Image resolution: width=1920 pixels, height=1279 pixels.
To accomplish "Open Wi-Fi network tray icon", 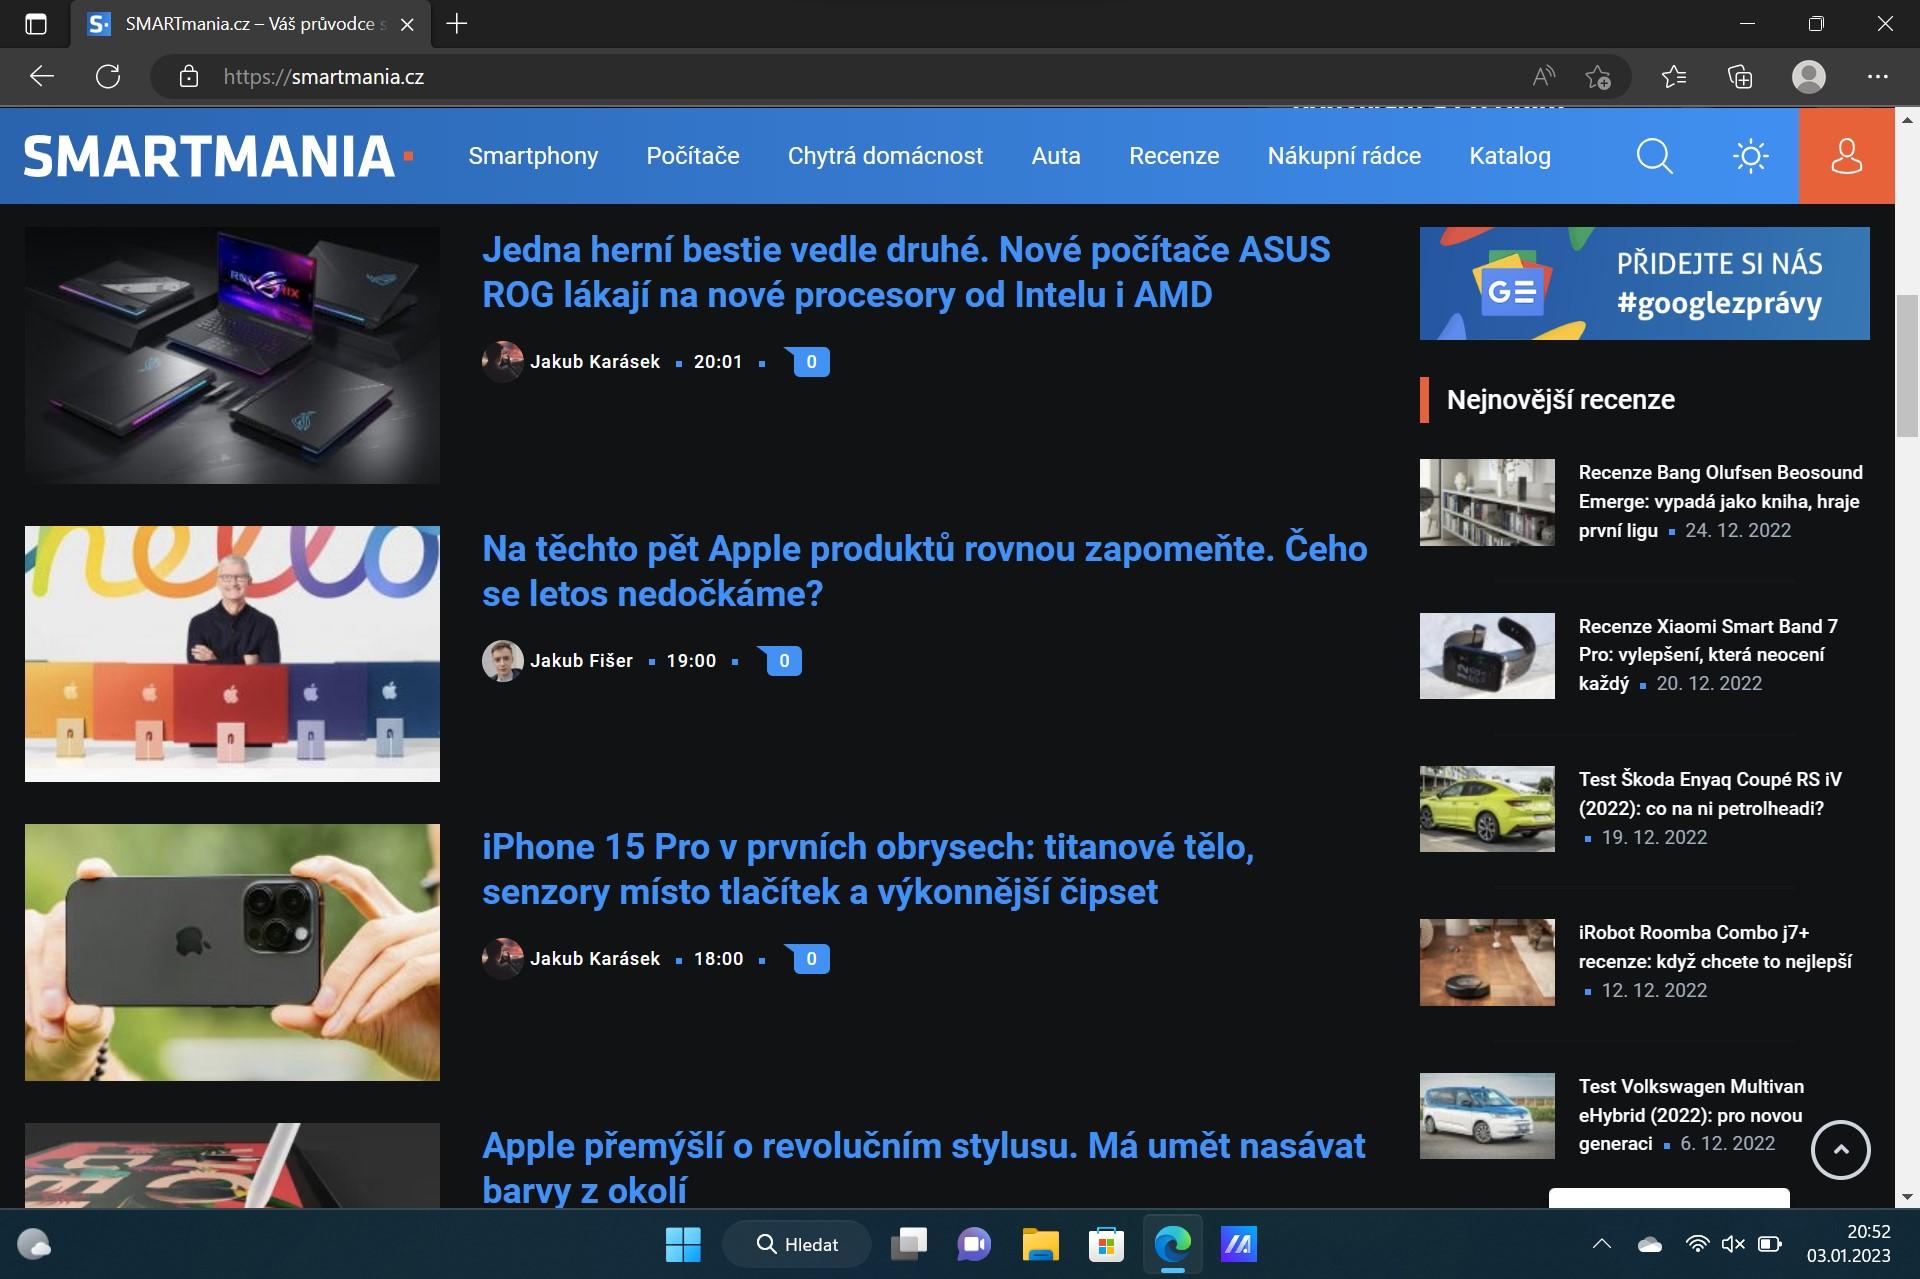I will (x=1697, y=1245).
